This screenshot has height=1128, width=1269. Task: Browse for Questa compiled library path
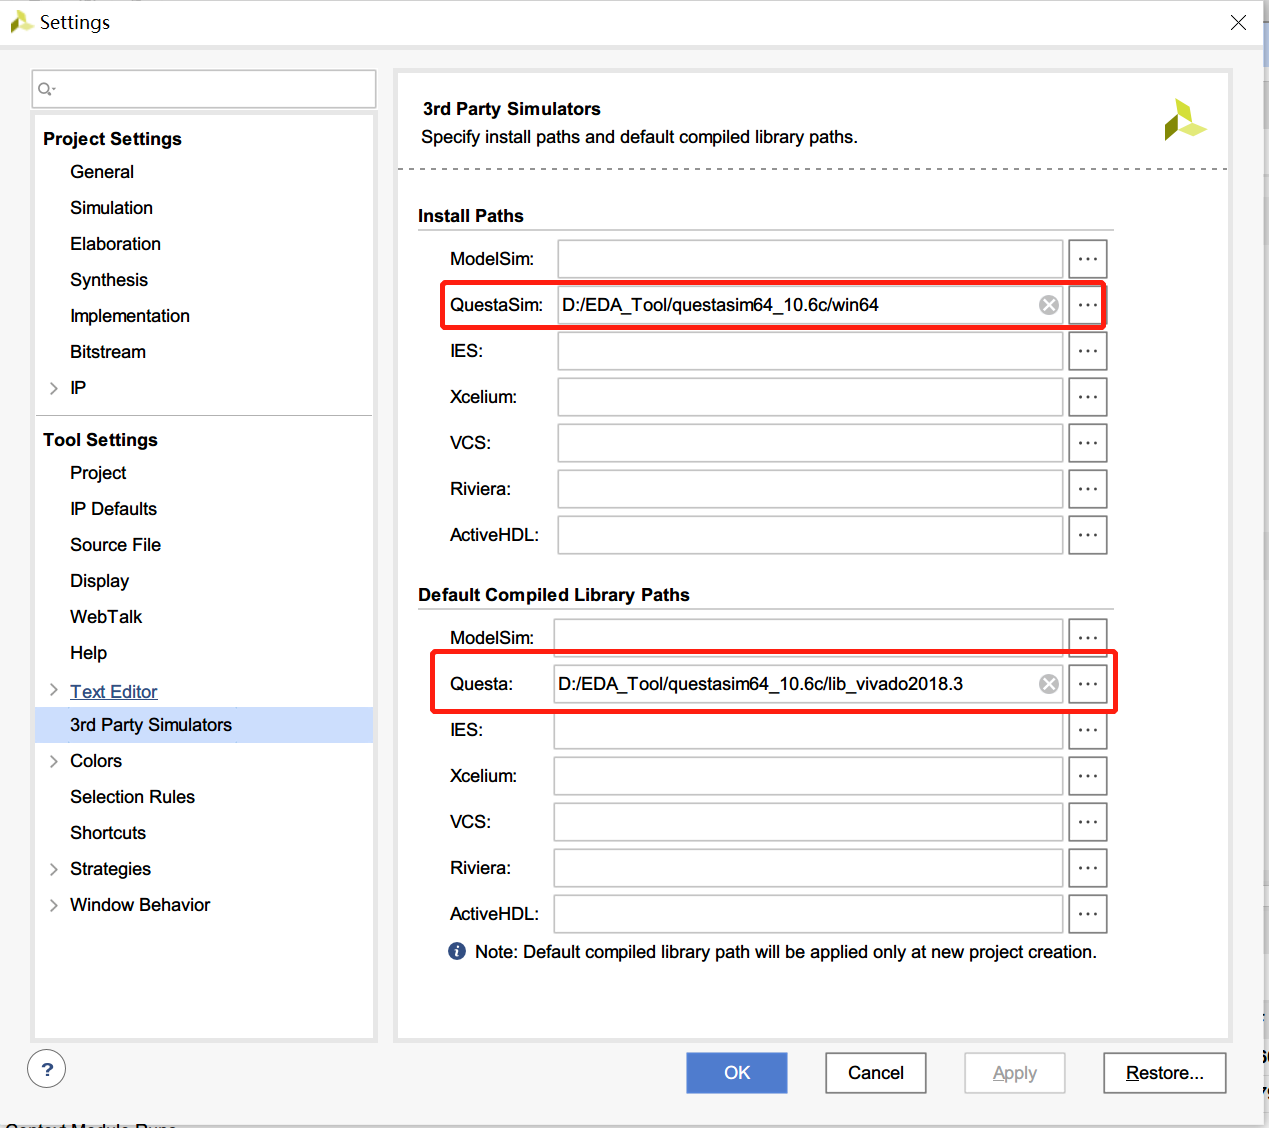tap(1088, 684)
